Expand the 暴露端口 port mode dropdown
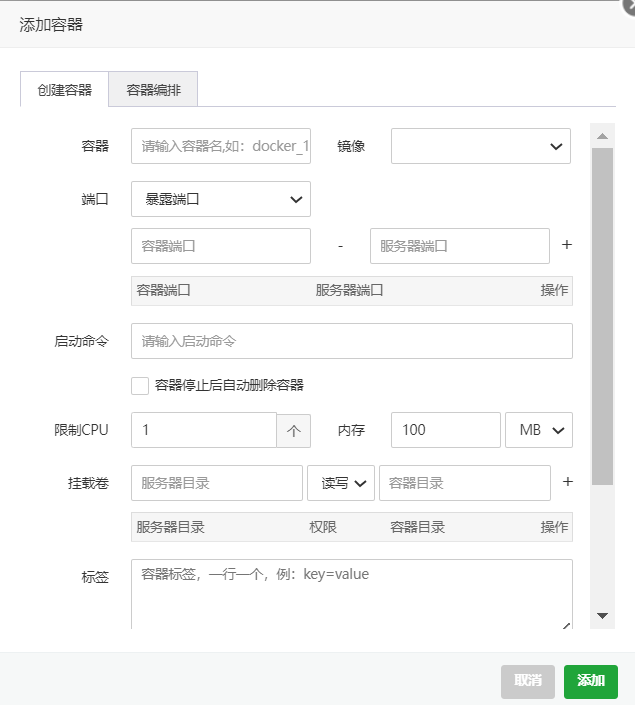The height and width of the screenshot is (705, 635). tap(221, 199)
